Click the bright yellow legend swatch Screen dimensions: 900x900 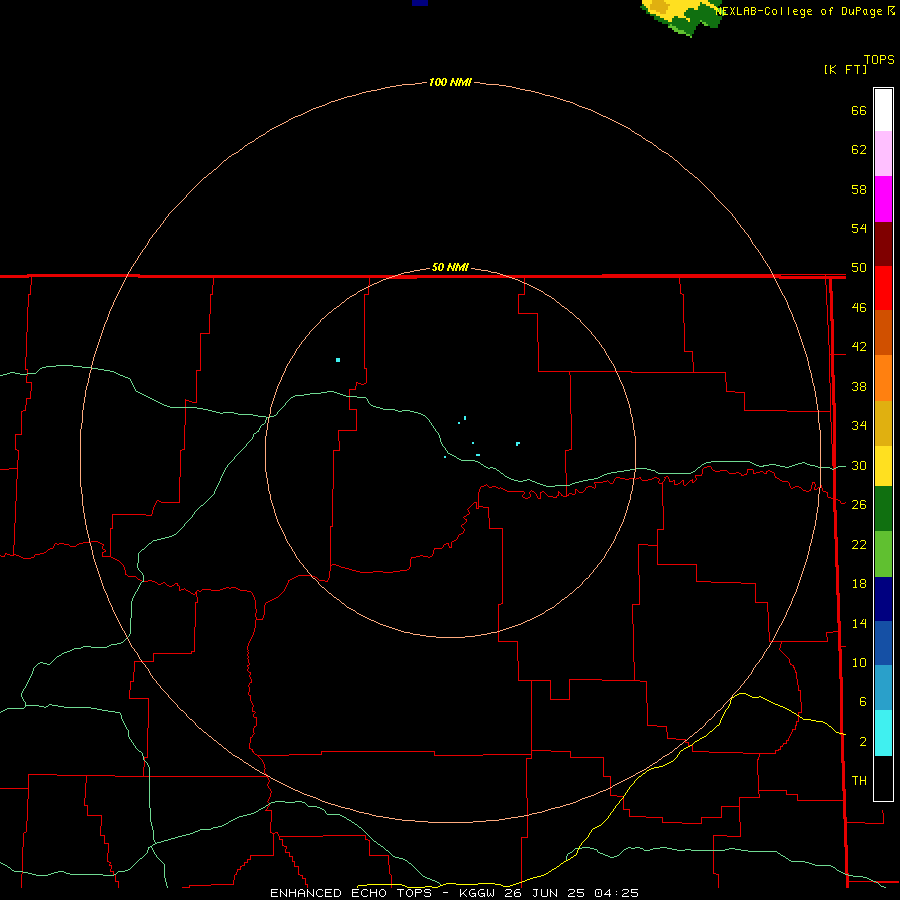coord(883,466)
